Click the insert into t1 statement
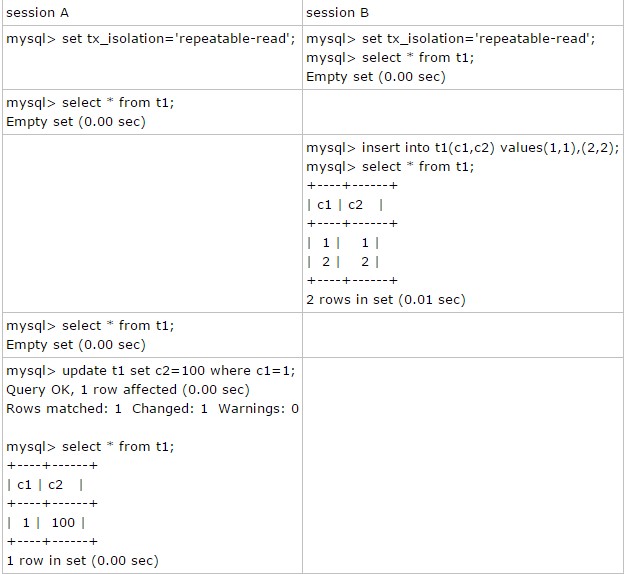Screen dimensions: 625x574 coord(462,147)
